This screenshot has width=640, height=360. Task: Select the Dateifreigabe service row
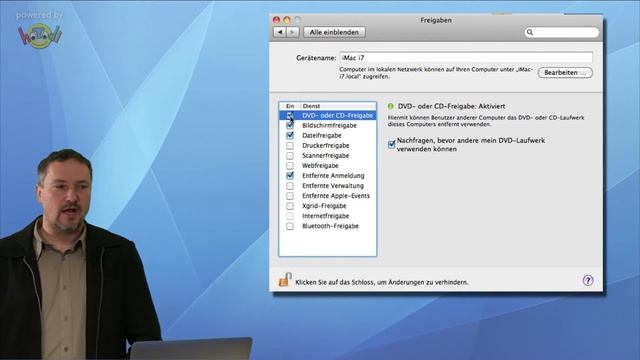[x=327, y=136]
